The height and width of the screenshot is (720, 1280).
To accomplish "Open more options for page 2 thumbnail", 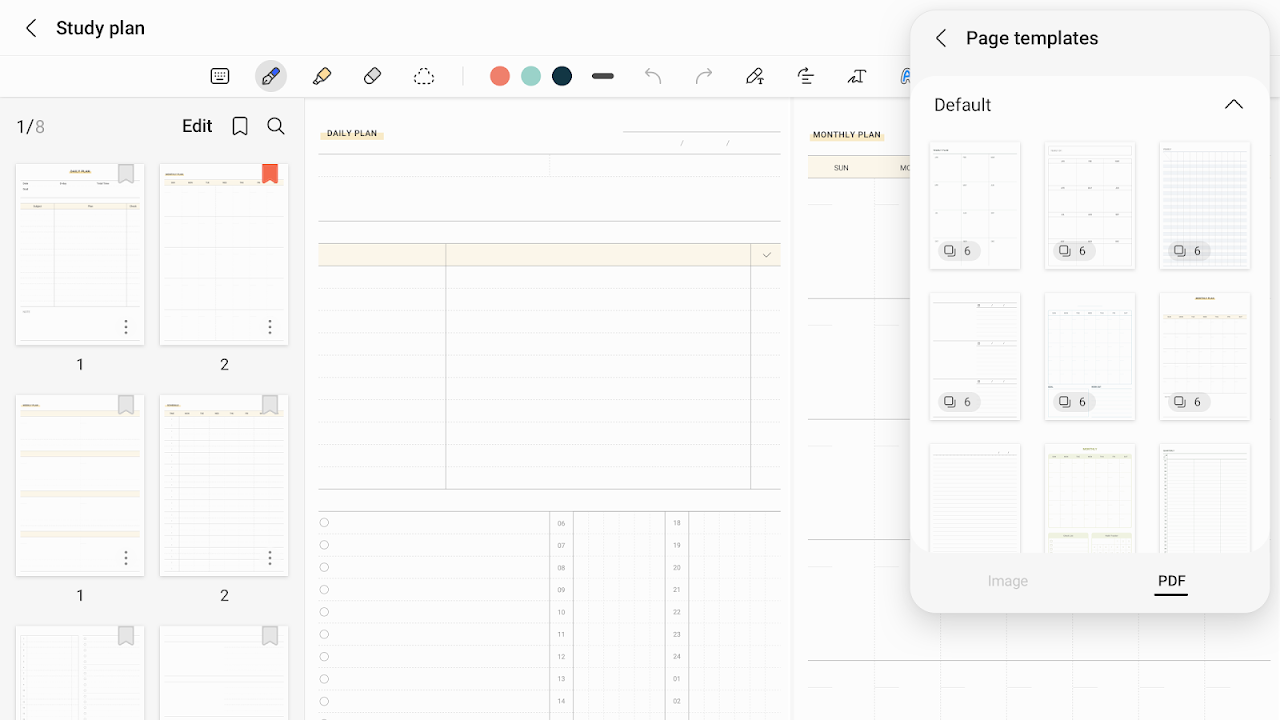I will click(269, 327).
